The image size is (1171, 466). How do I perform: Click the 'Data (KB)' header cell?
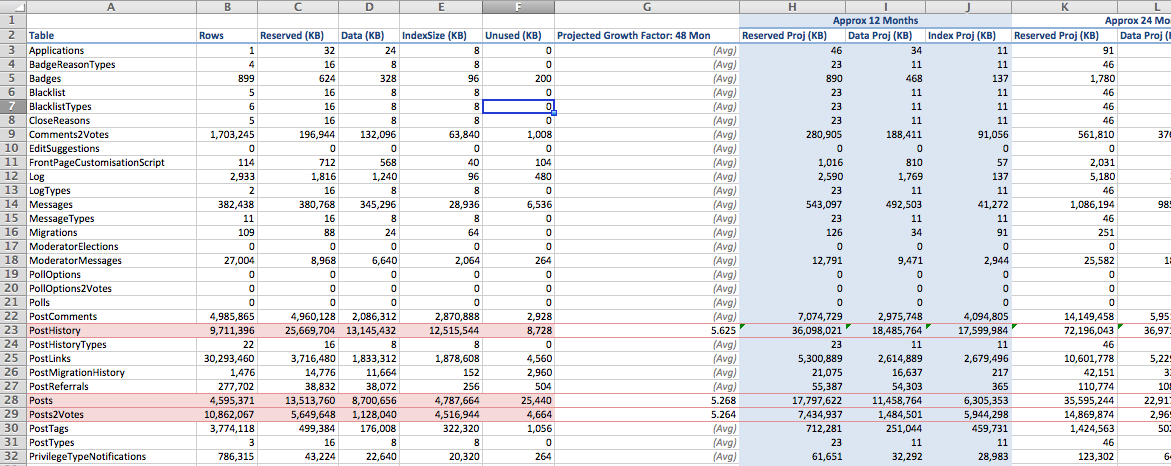(x=368, y=35)
